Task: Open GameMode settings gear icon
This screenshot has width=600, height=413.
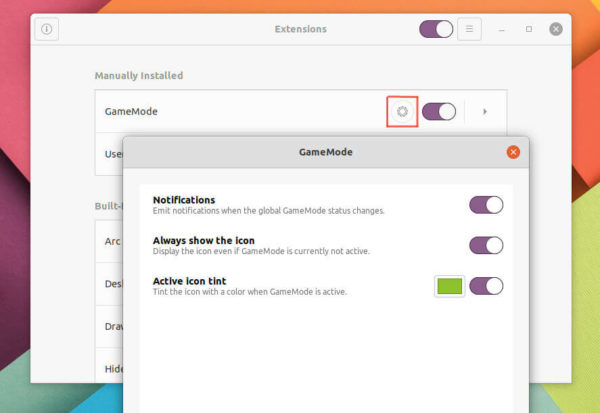Action: (x=402, y=112)
